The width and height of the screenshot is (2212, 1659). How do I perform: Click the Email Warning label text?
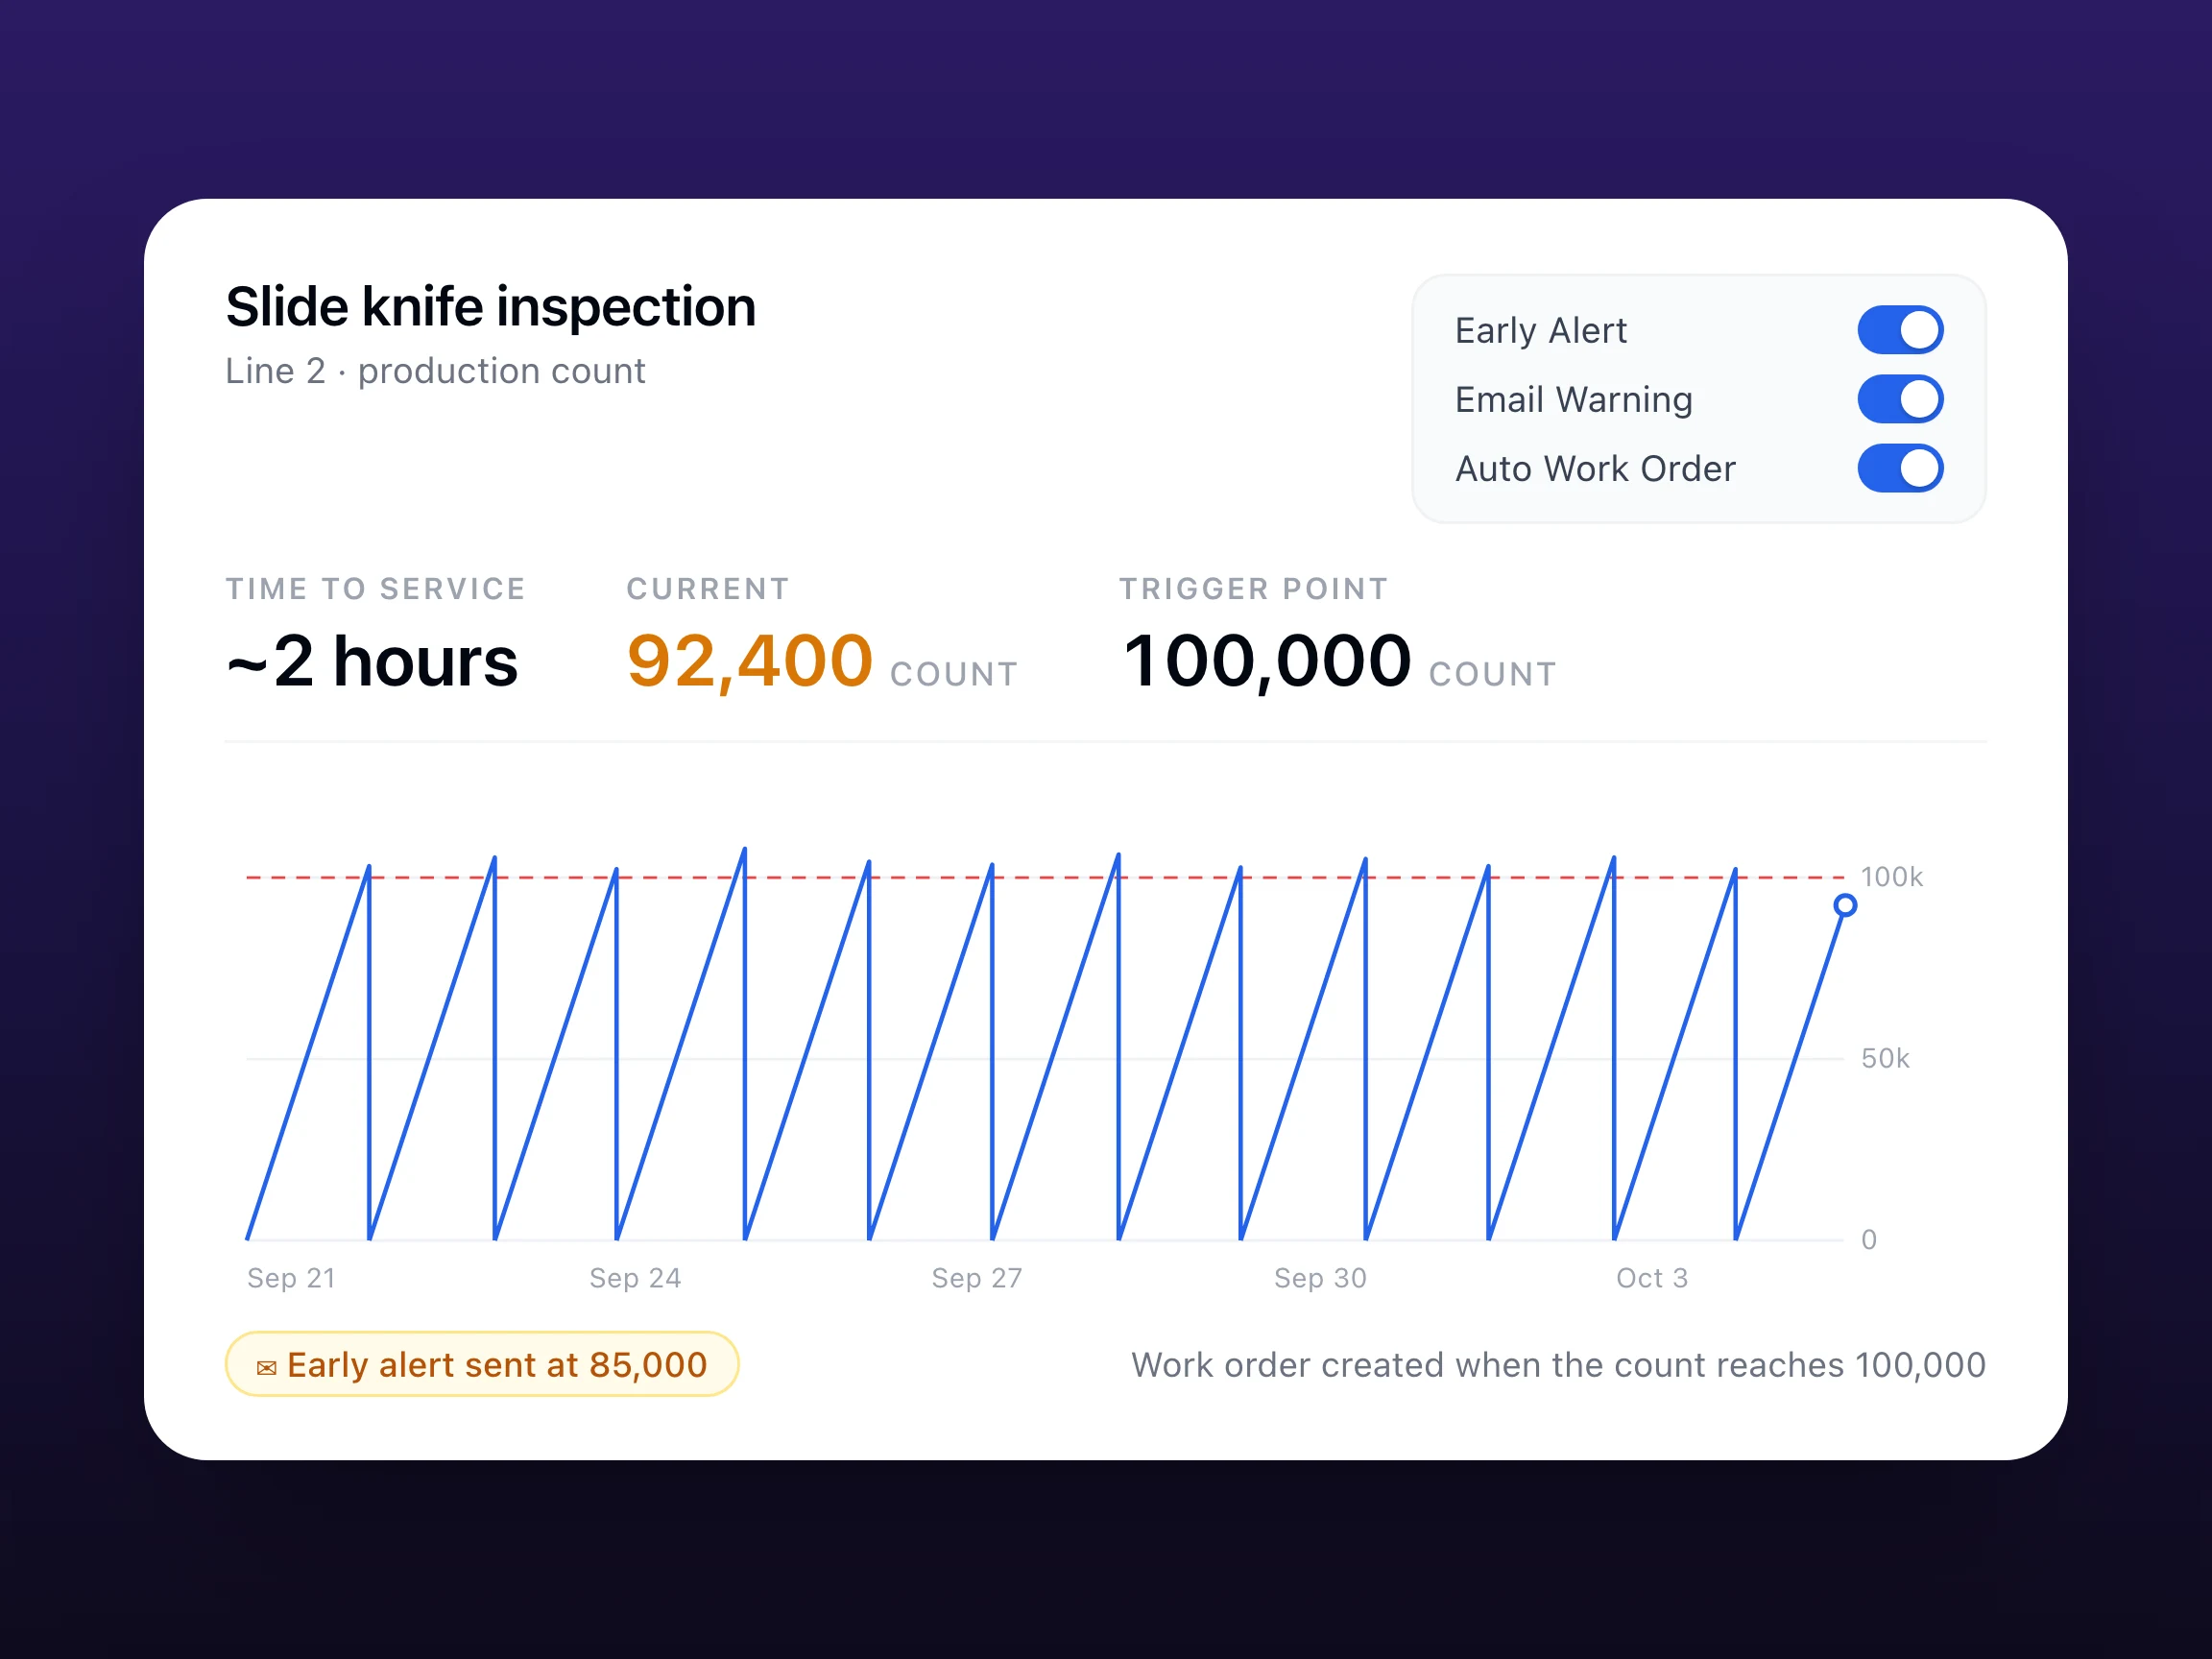click(x=1574, y=400)
